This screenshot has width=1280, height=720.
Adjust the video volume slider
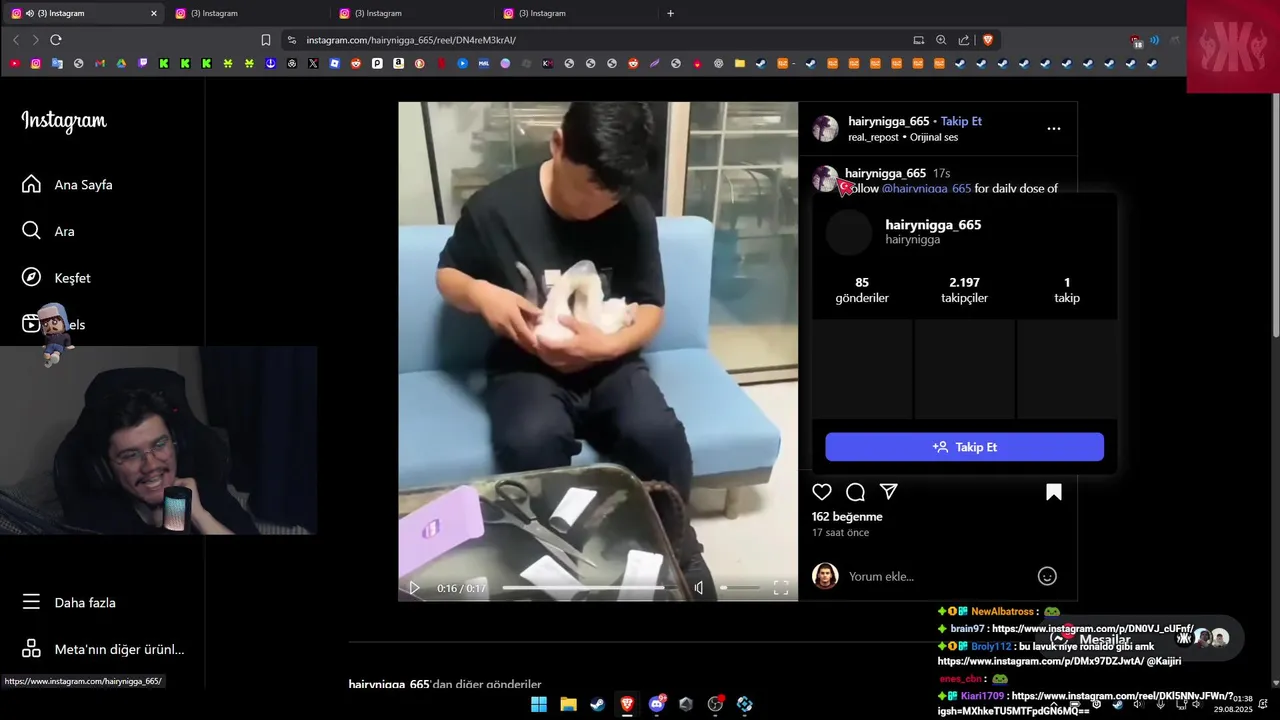pos(740,588)
